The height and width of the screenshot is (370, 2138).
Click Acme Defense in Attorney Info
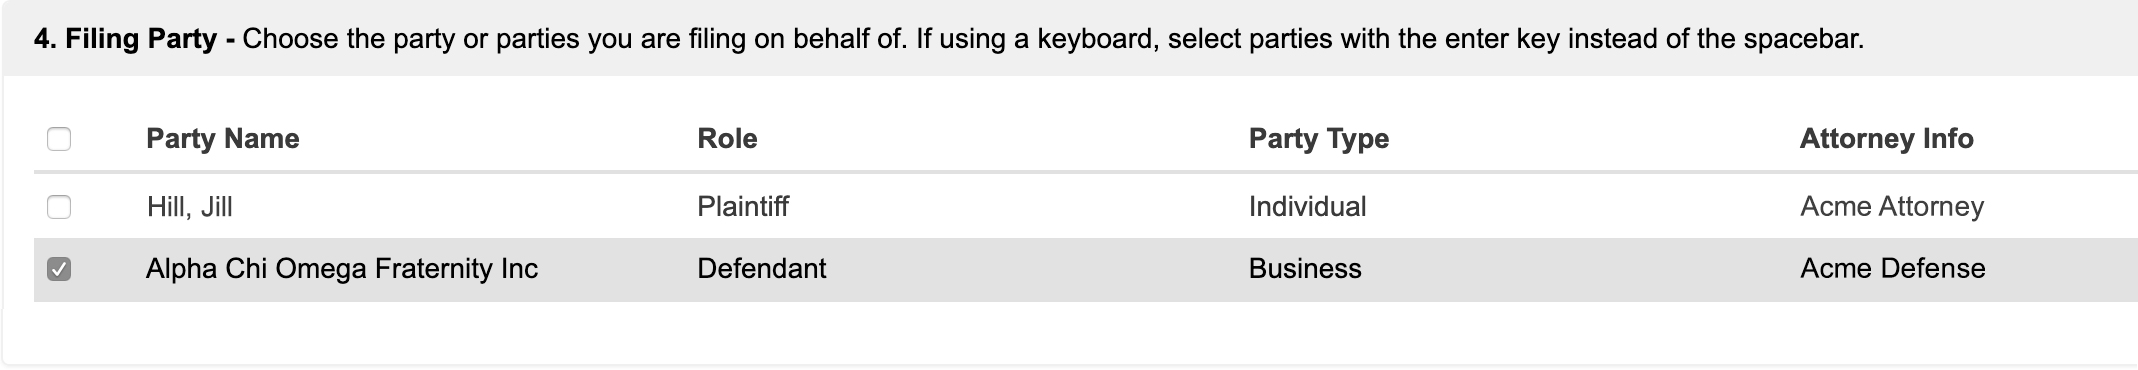(x=1892, y=268)
